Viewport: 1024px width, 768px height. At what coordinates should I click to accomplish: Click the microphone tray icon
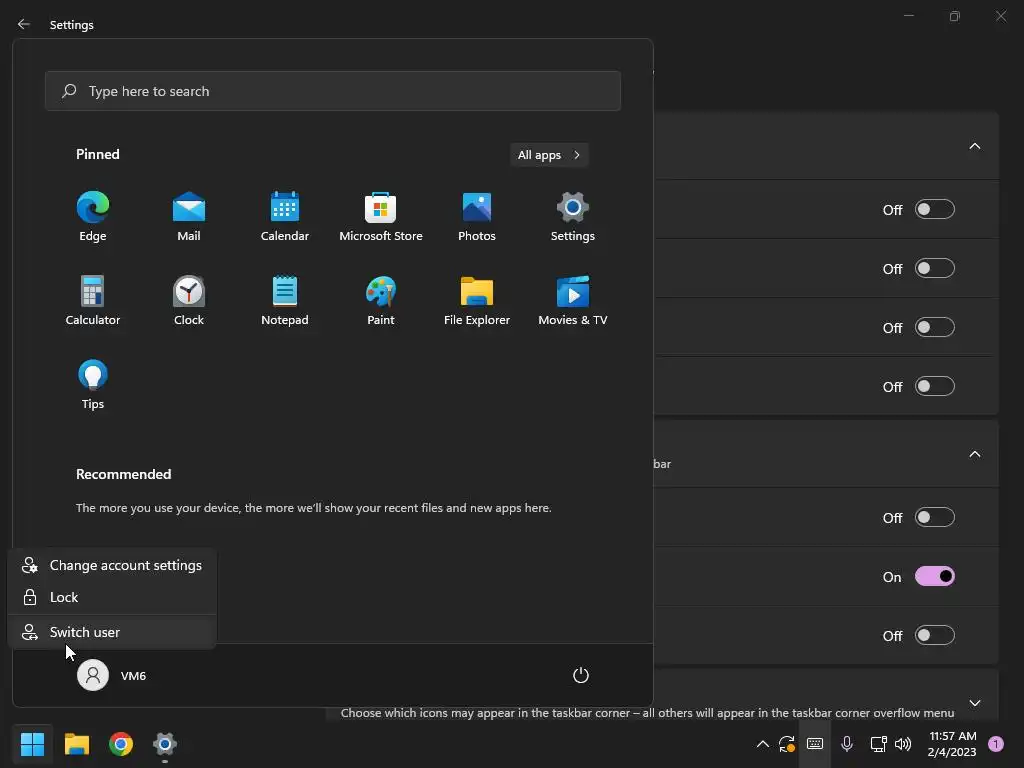pos(846,744)
